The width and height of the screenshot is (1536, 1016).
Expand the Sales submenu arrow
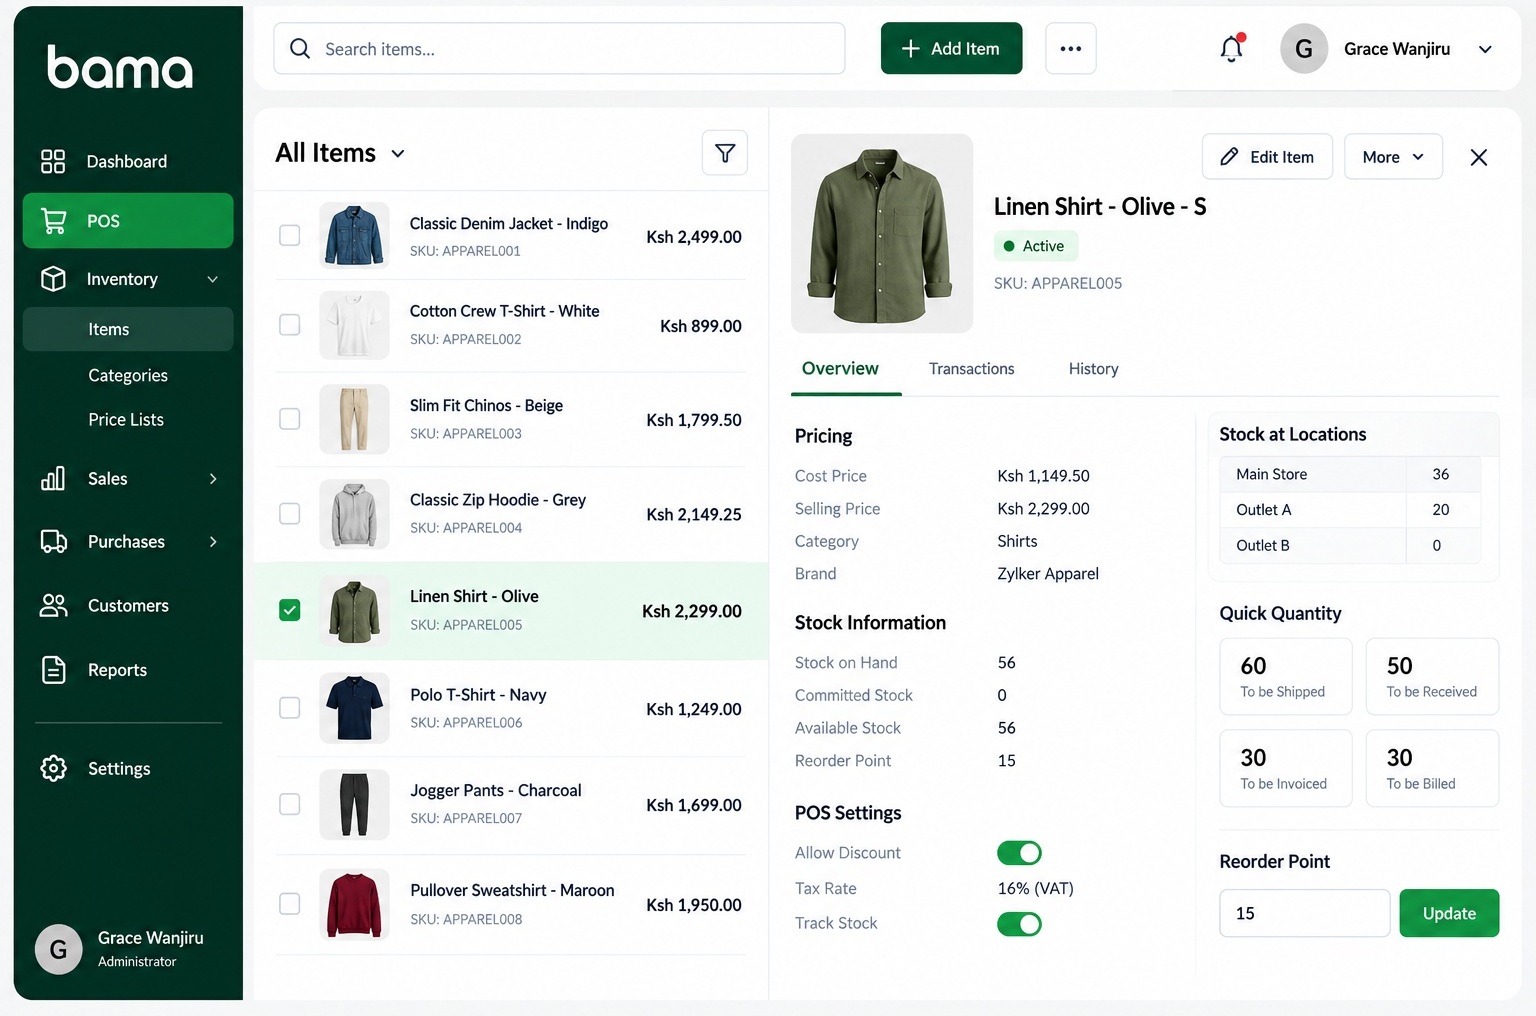213,479
